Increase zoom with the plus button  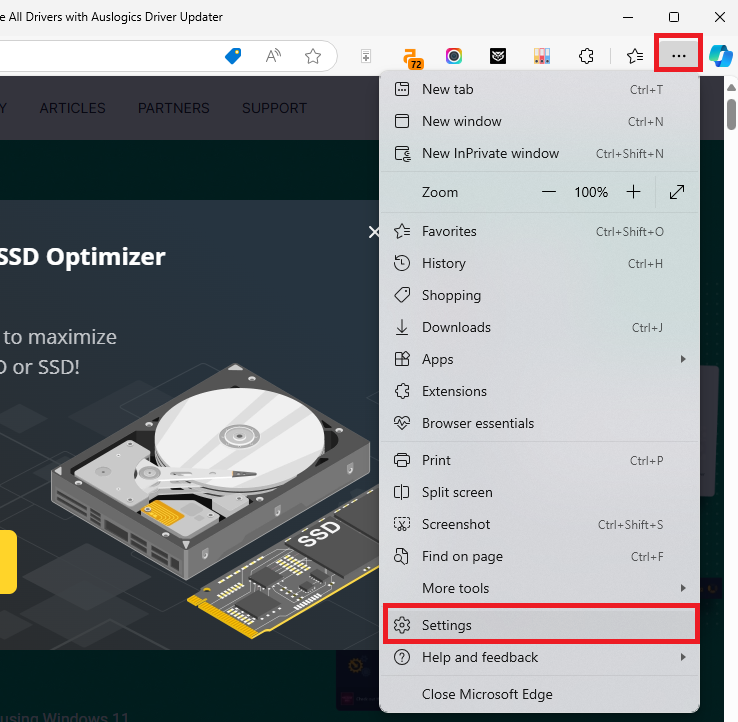(x=634, y=192)
